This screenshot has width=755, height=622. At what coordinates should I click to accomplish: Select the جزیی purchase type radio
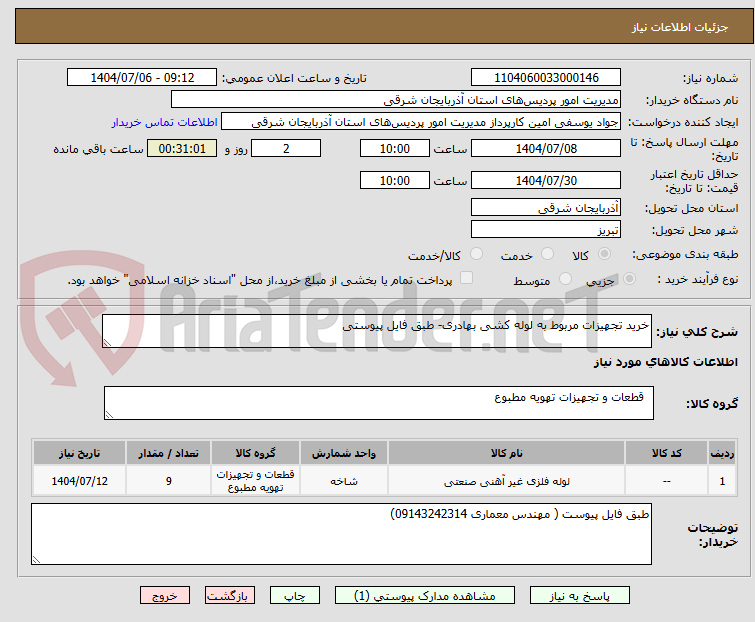pos(629,279)
